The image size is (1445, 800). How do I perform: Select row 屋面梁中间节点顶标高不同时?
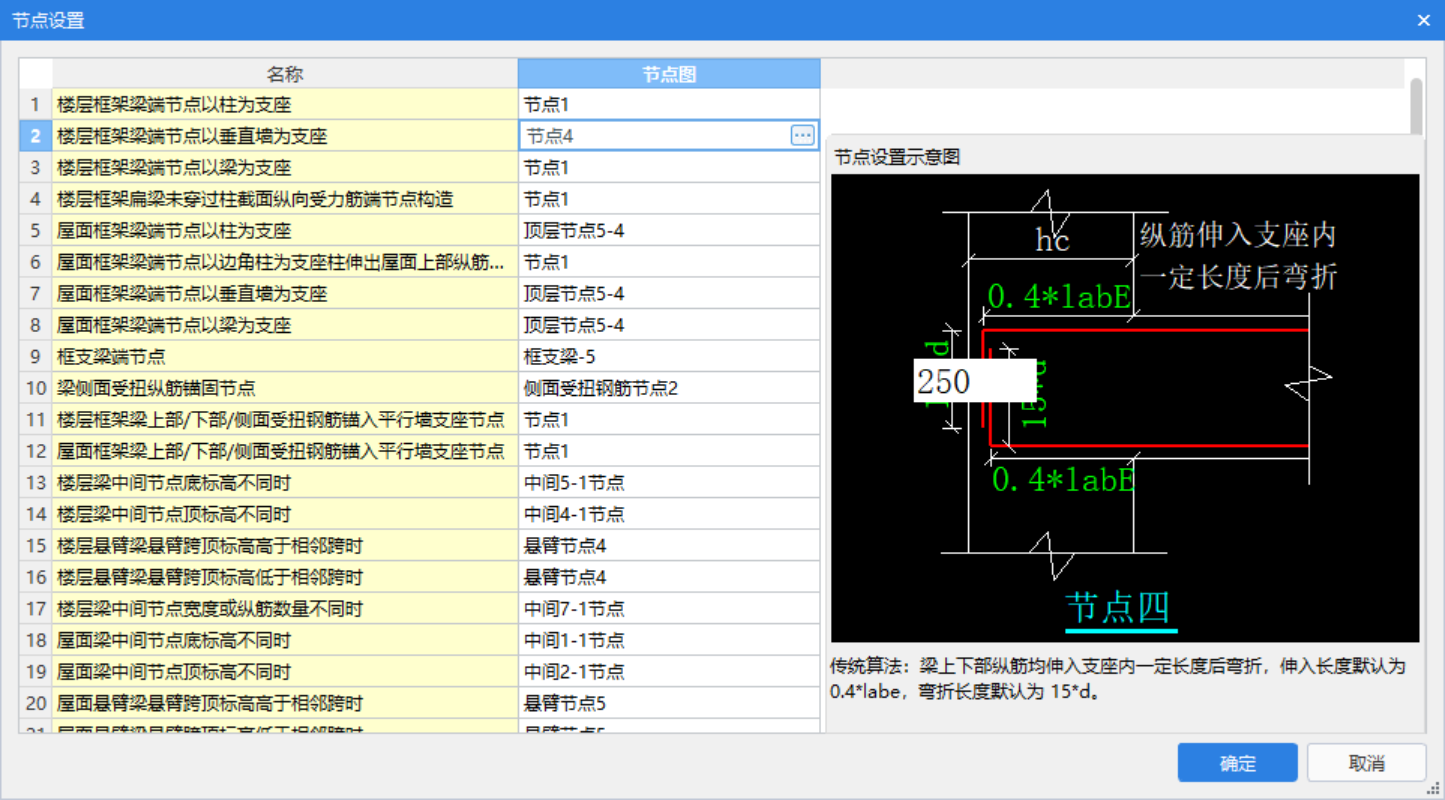tap(285, 672)
